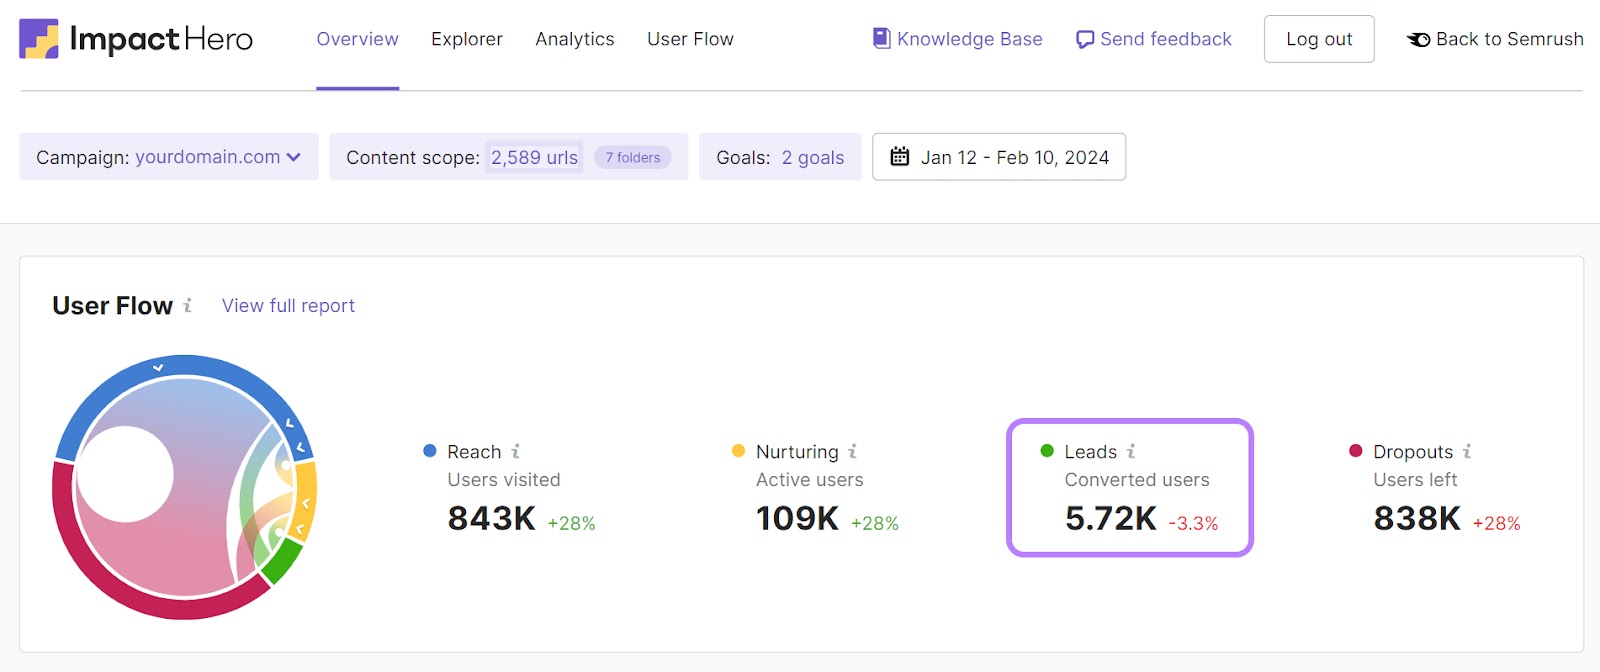Switch to the Analytics tab
Image resolution: width=1600 pixels, height=672 pixels.
pyautogui.click(x=575, y=39)
